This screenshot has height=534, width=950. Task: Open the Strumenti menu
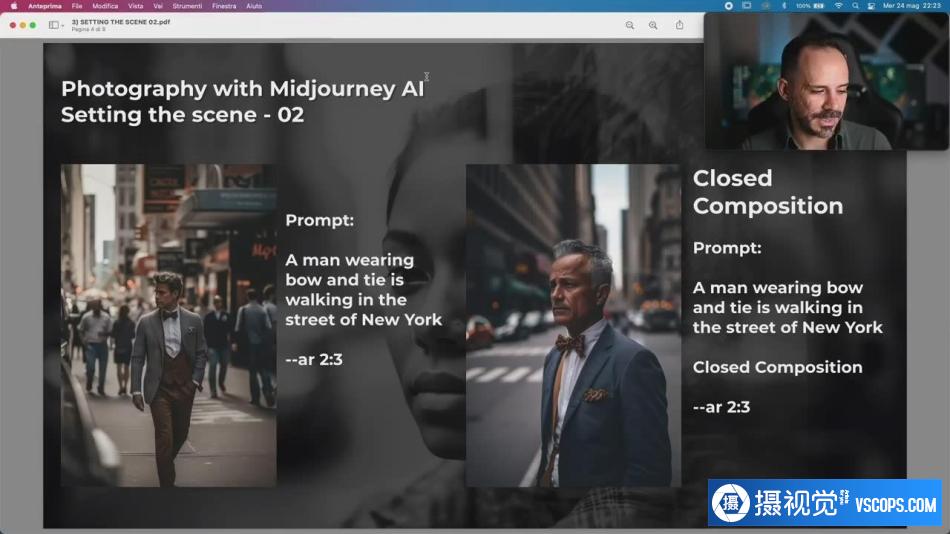click(187, 6)
